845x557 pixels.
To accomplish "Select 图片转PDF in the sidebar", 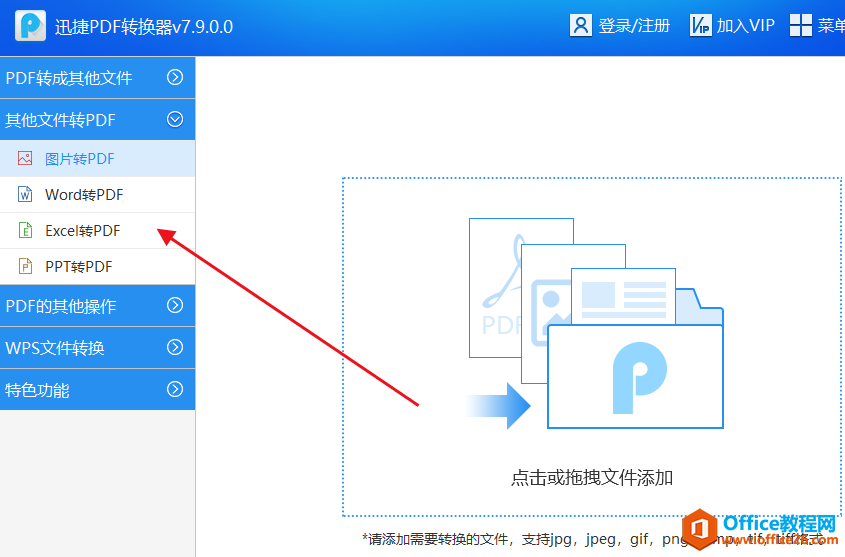I will click(98, 158).
